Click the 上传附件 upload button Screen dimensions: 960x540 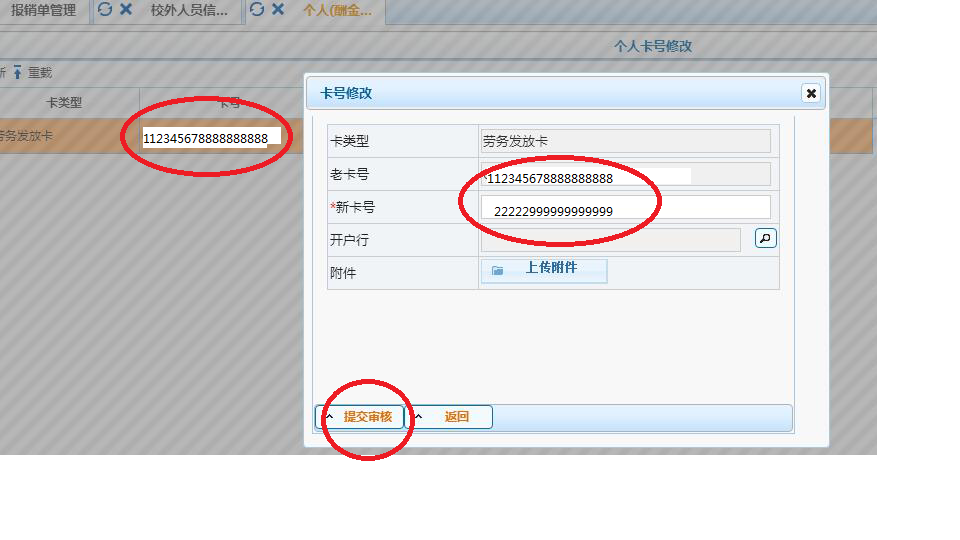544,270
